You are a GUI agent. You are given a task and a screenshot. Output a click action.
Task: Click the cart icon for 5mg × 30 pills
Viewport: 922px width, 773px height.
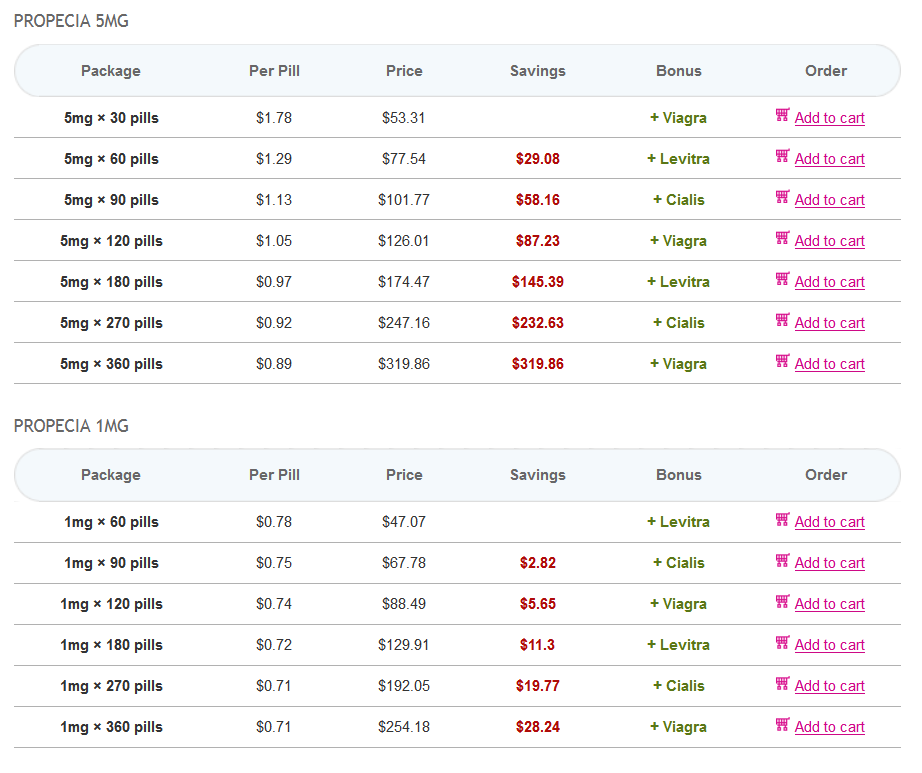[782, 116]
